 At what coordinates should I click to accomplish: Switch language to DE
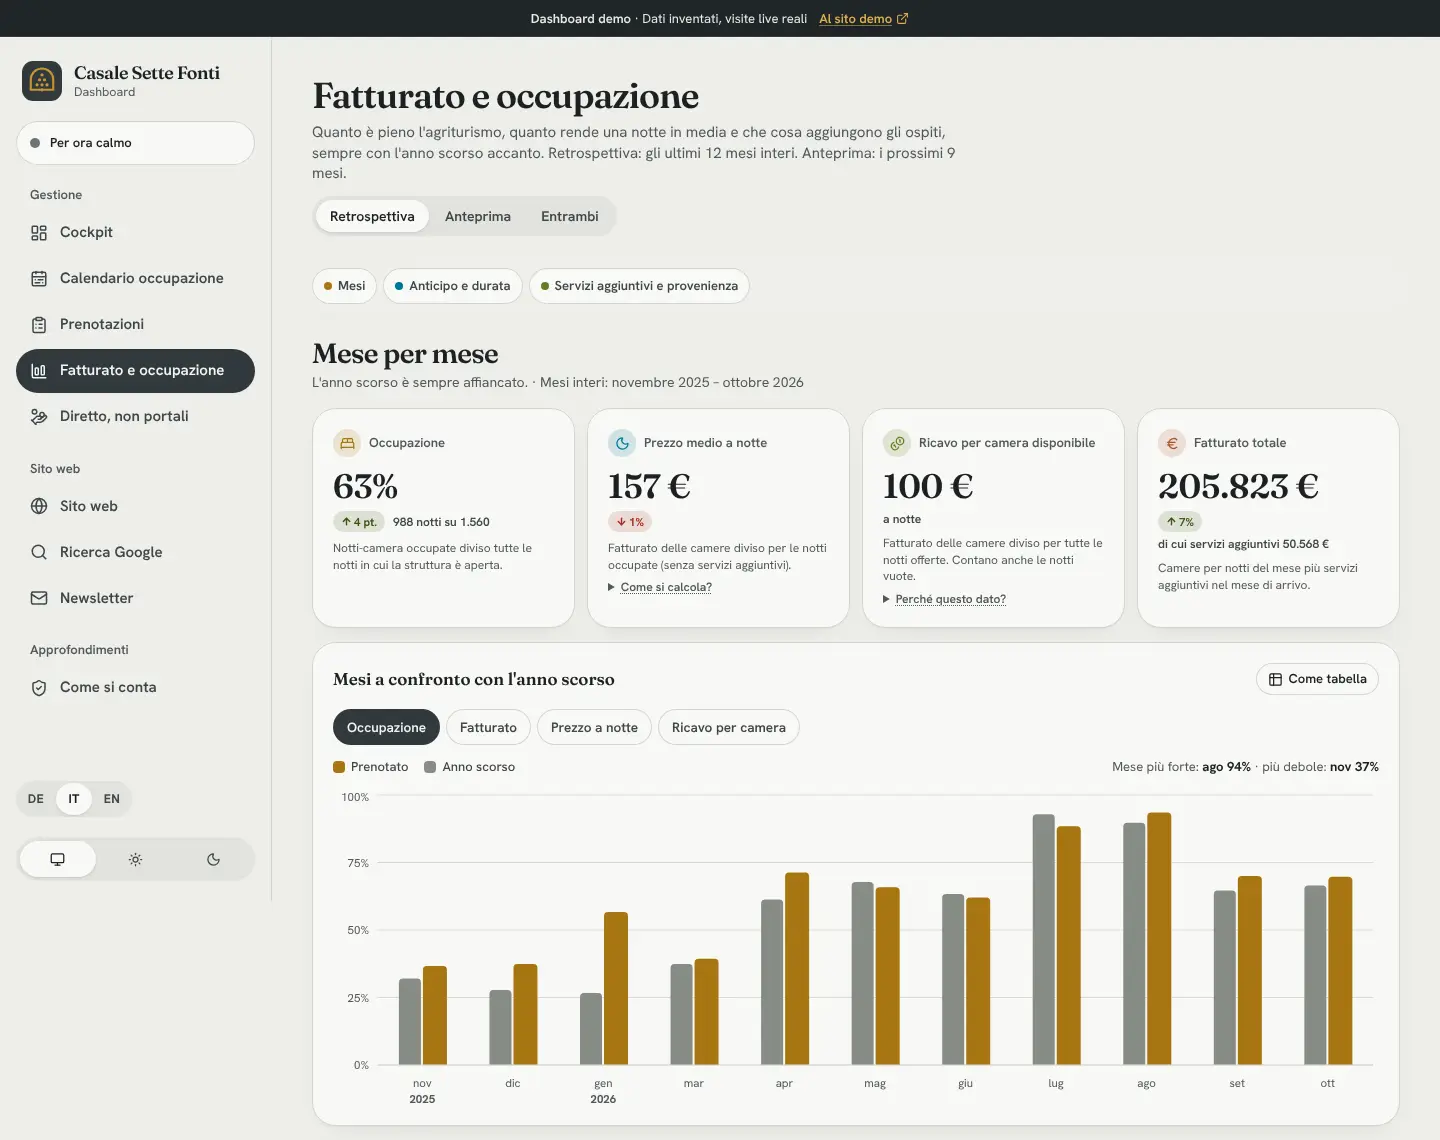tap(36, 799)
